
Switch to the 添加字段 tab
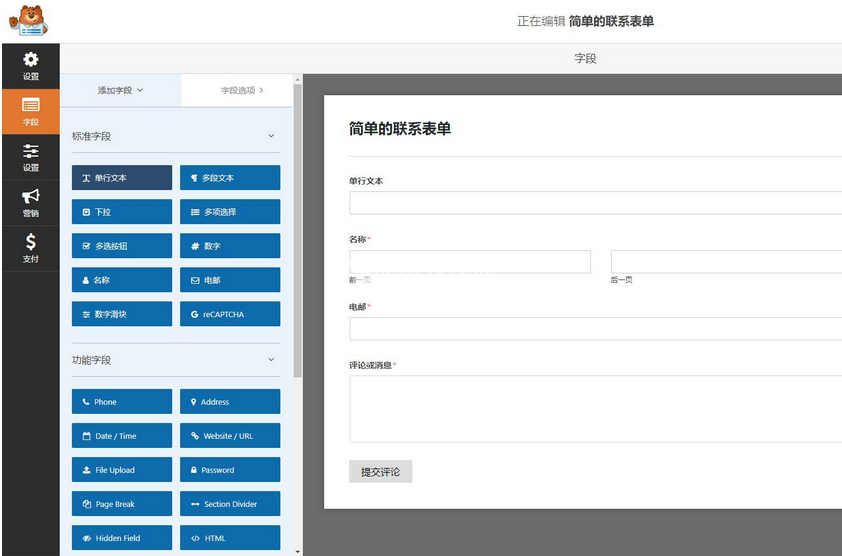tap(120, 90)
